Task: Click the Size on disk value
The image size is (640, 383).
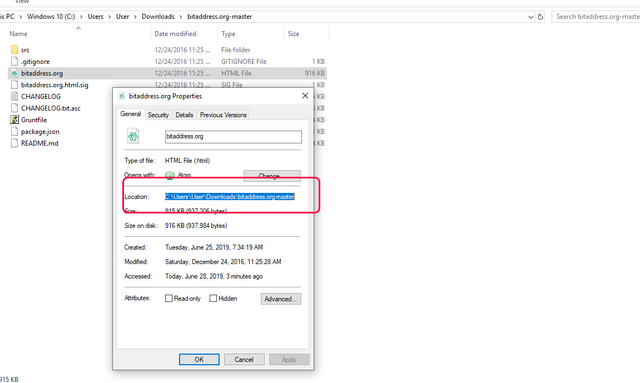Action: point(196,226)
